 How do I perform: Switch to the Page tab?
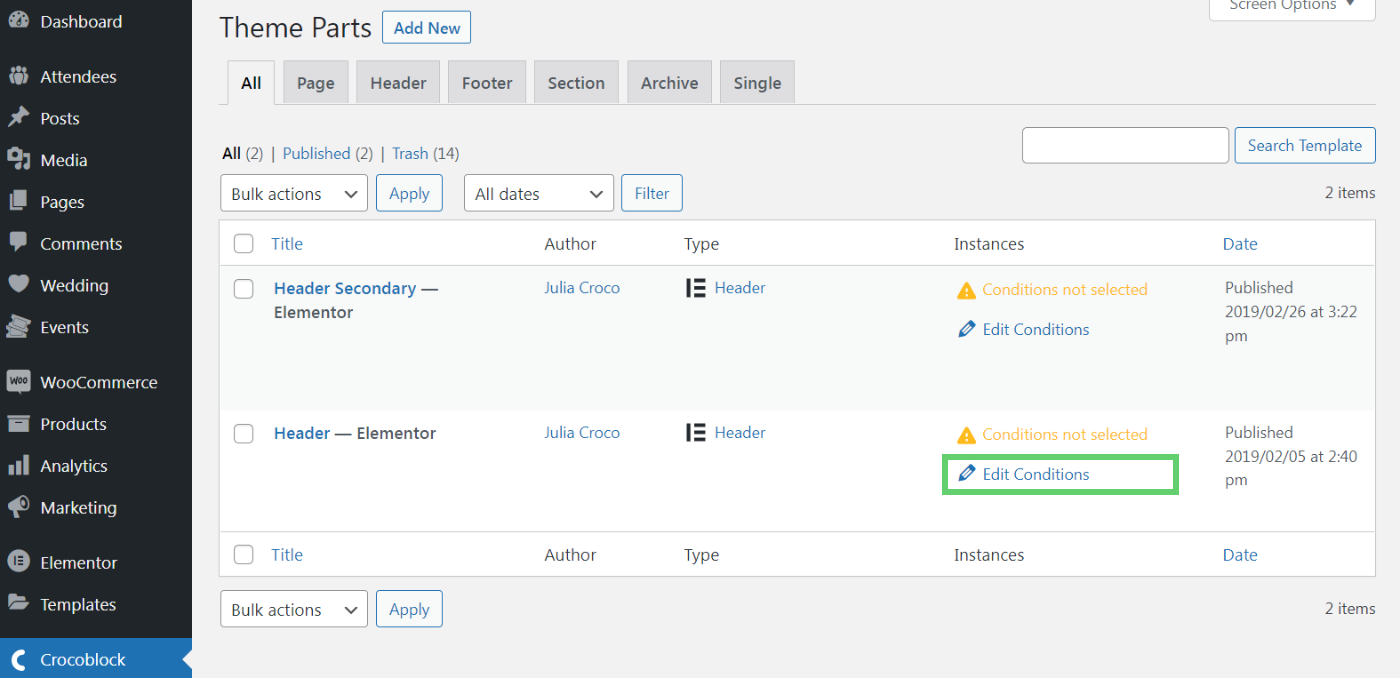click(316, 83)
